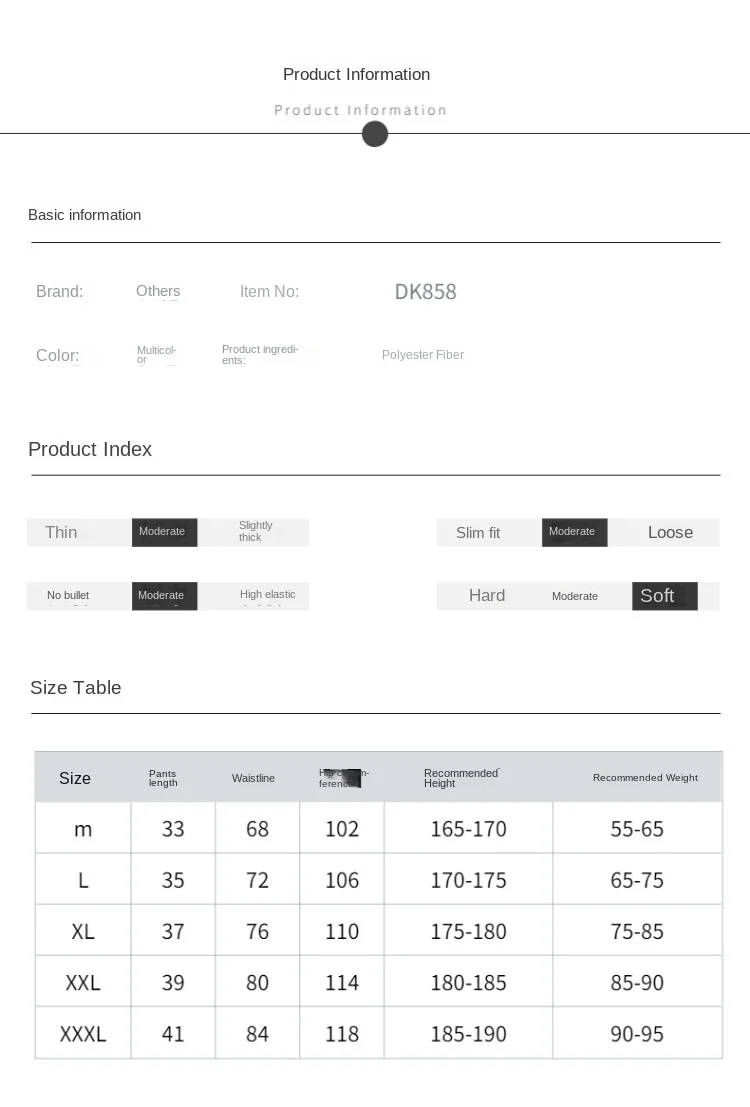Select the No bullet elasticity option
The width and height of the screenshot is (750, 1107).
click(68, 596)
